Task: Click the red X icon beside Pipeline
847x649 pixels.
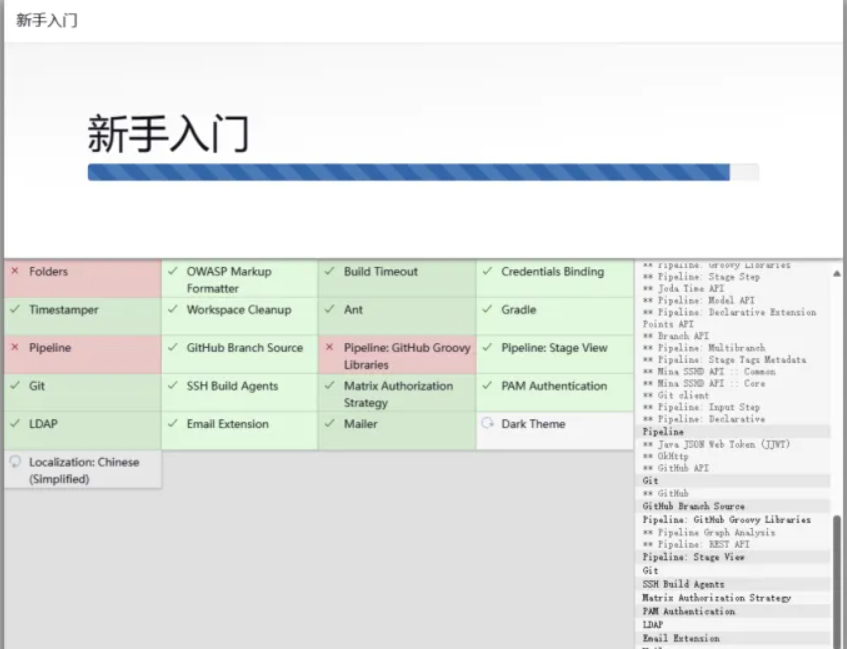Action: 15,348
